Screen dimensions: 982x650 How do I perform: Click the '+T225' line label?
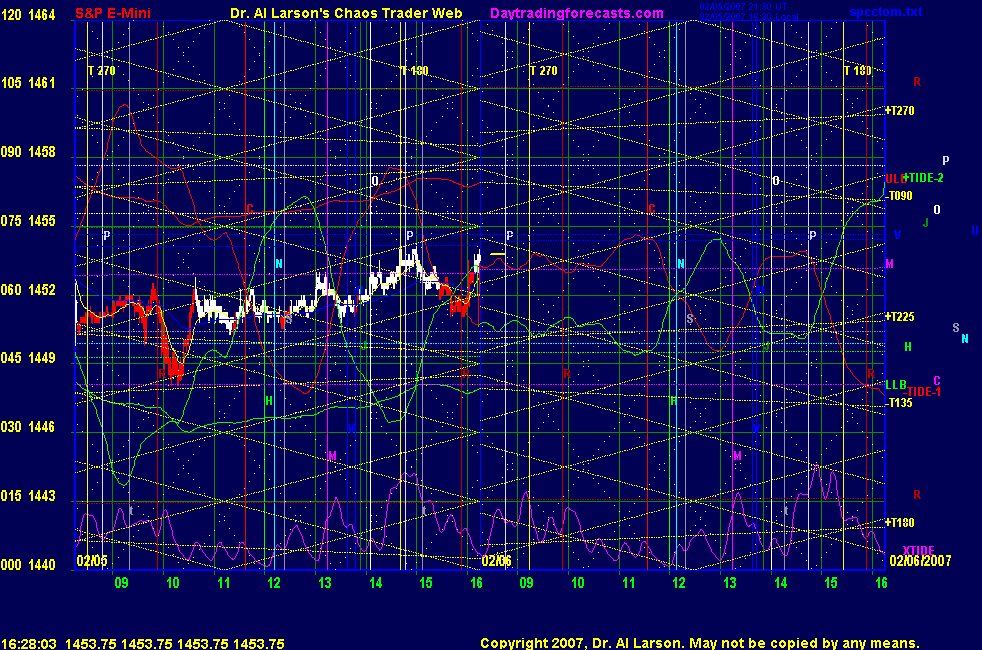point(900,317)
